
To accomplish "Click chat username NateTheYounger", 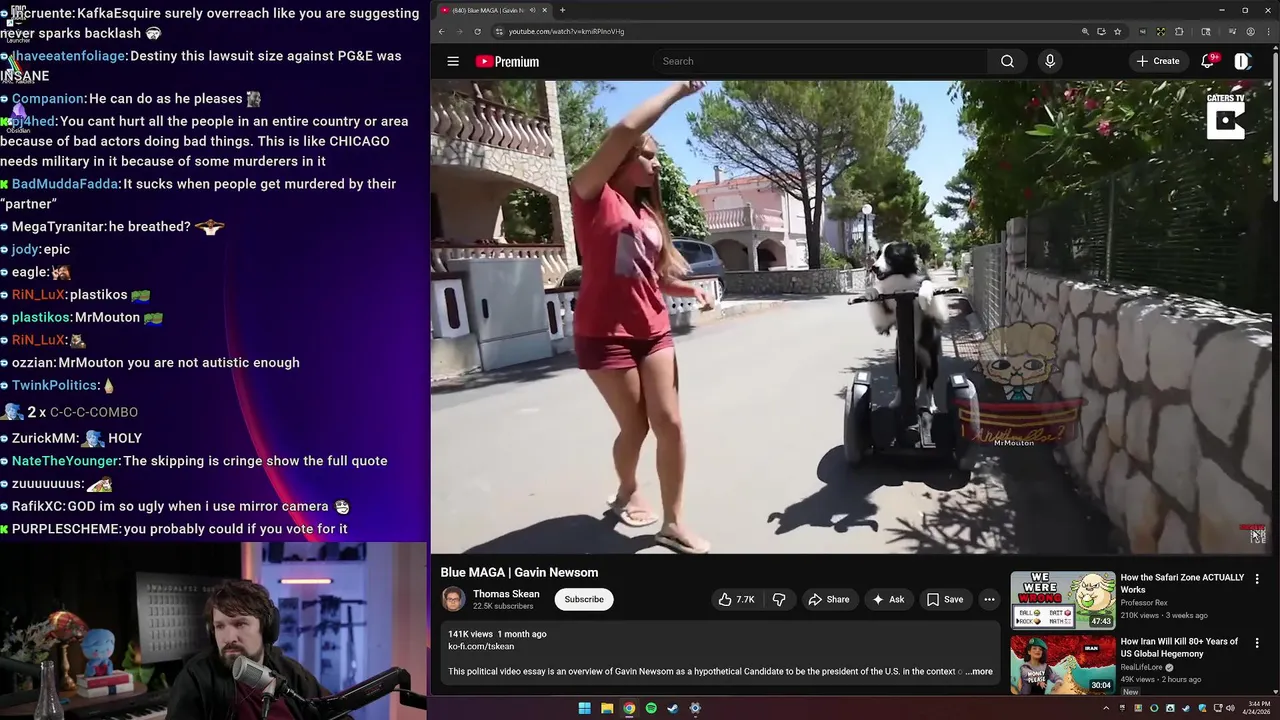I will click(x=65, y=461).
